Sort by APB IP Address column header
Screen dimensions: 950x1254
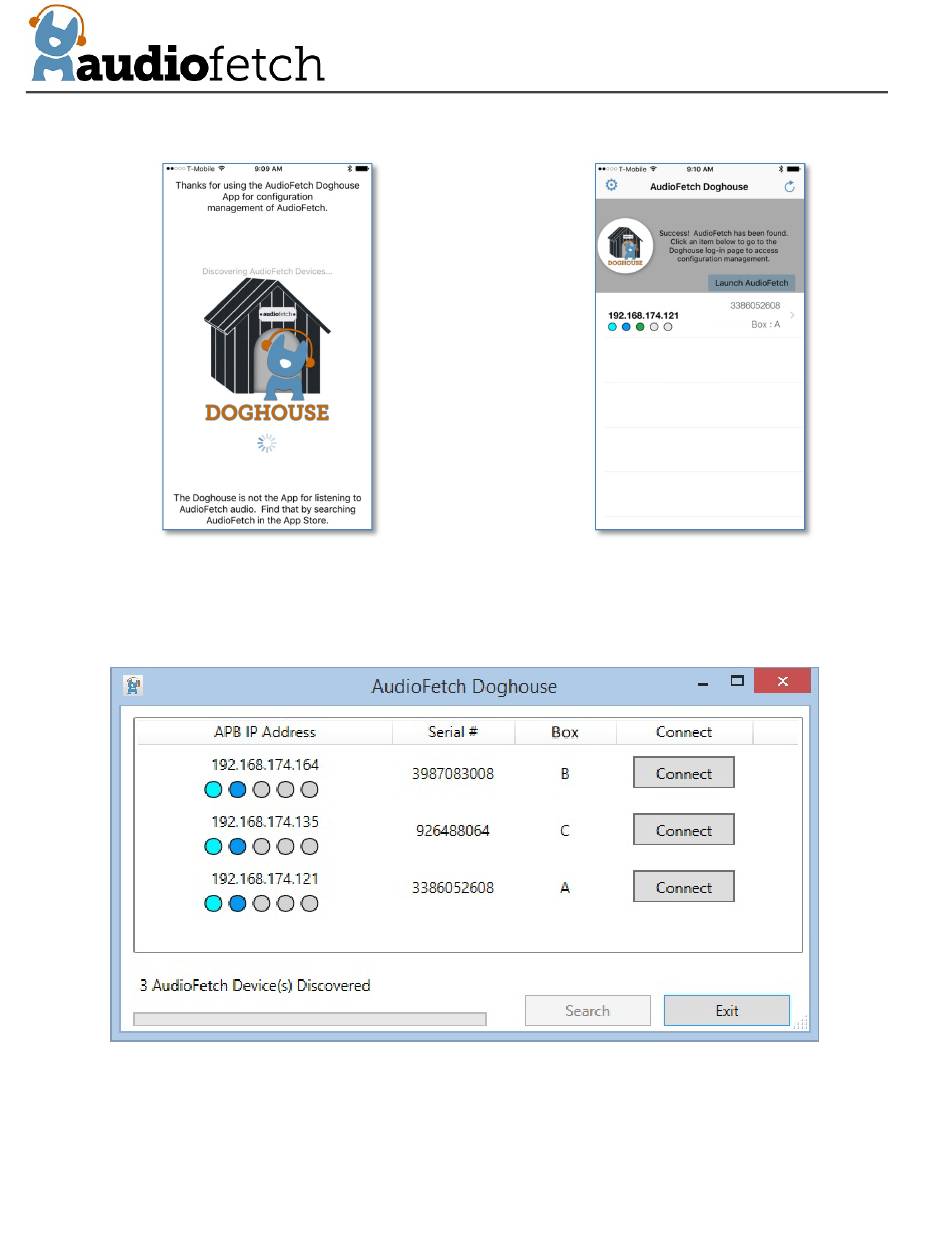pyautogui.click(x=265, y=732)
